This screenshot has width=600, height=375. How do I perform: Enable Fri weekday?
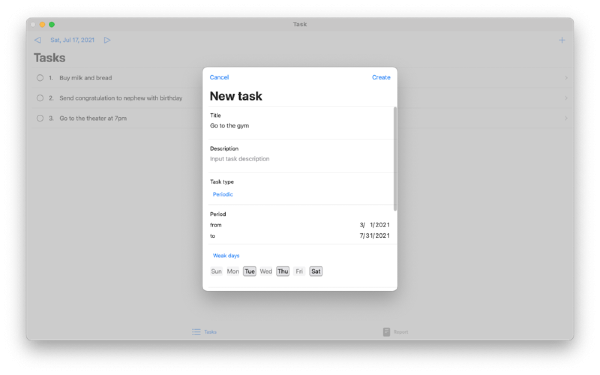point(299,271)
